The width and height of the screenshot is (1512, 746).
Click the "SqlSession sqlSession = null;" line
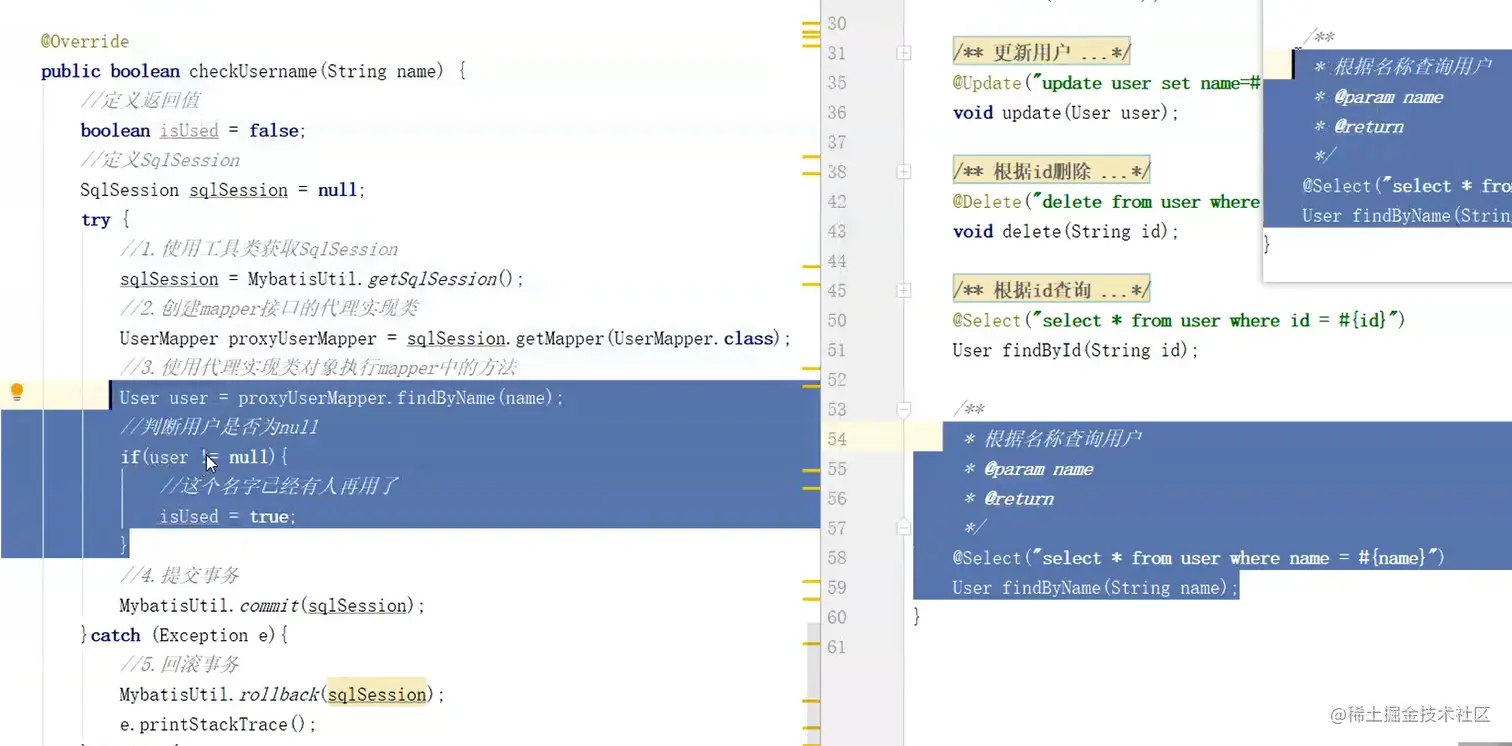click(x=223, y=190)
